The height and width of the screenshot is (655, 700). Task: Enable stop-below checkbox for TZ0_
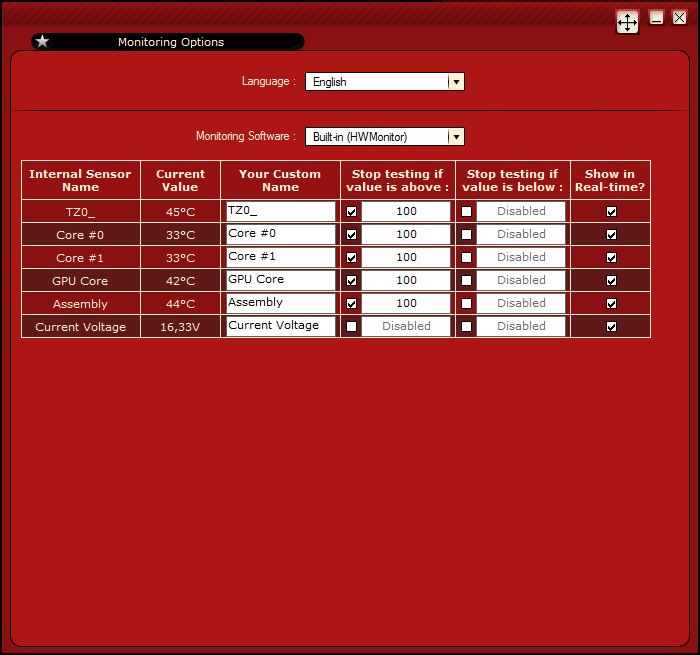coord(466,212)
